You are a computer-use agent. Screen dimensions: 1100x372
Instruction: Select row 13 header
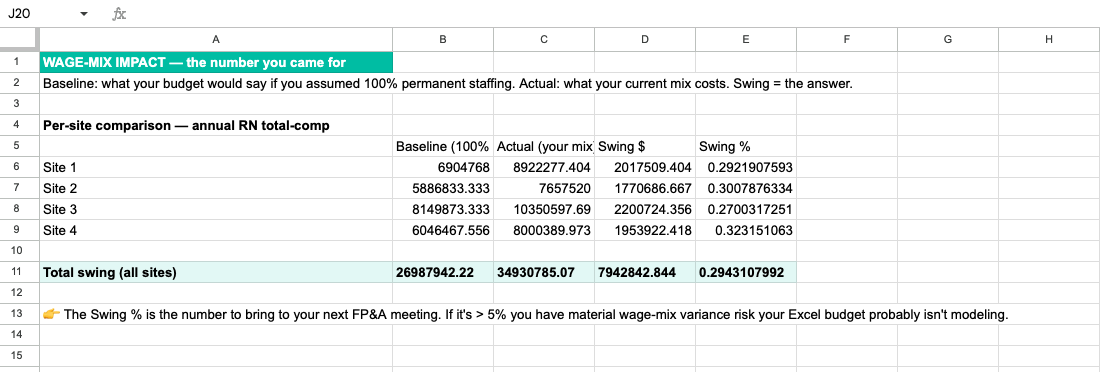click(19, 314)
